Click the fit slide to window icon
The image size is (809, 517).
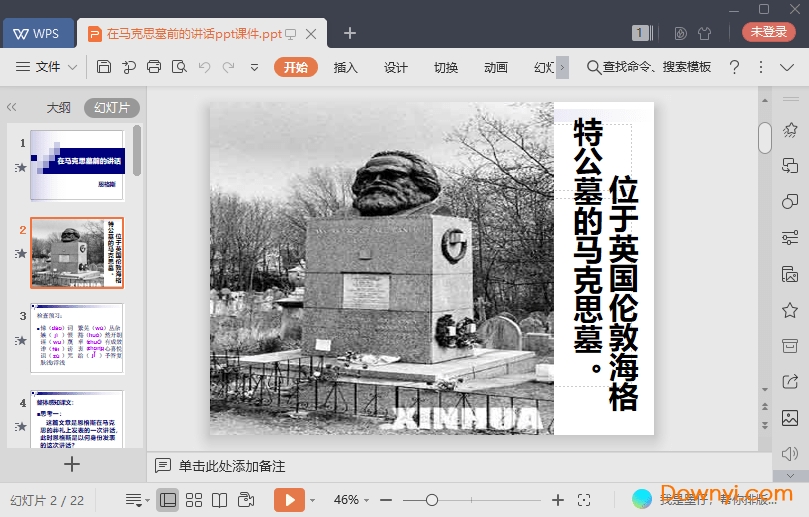click(585, 499)
